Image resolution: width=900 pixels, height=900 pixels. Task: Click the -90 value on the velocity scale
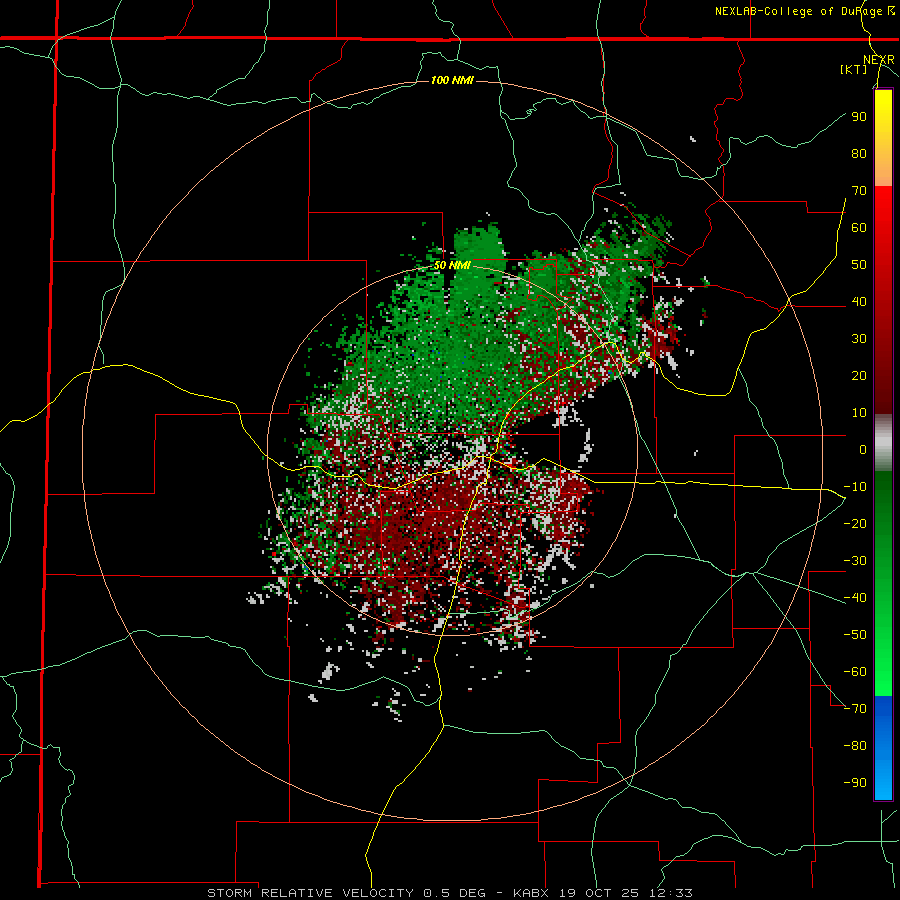click(x=855, y=783)
